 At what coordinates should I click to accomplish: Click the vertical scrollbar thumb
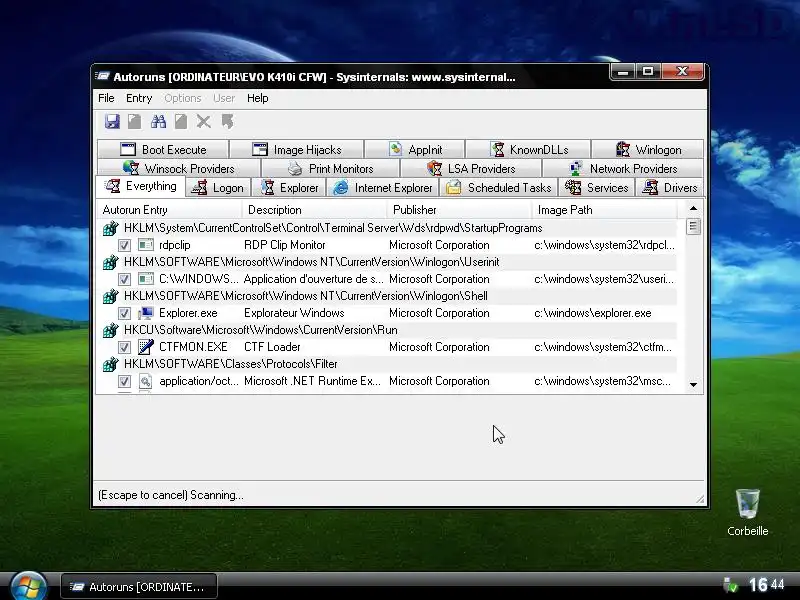pos(693,227)
